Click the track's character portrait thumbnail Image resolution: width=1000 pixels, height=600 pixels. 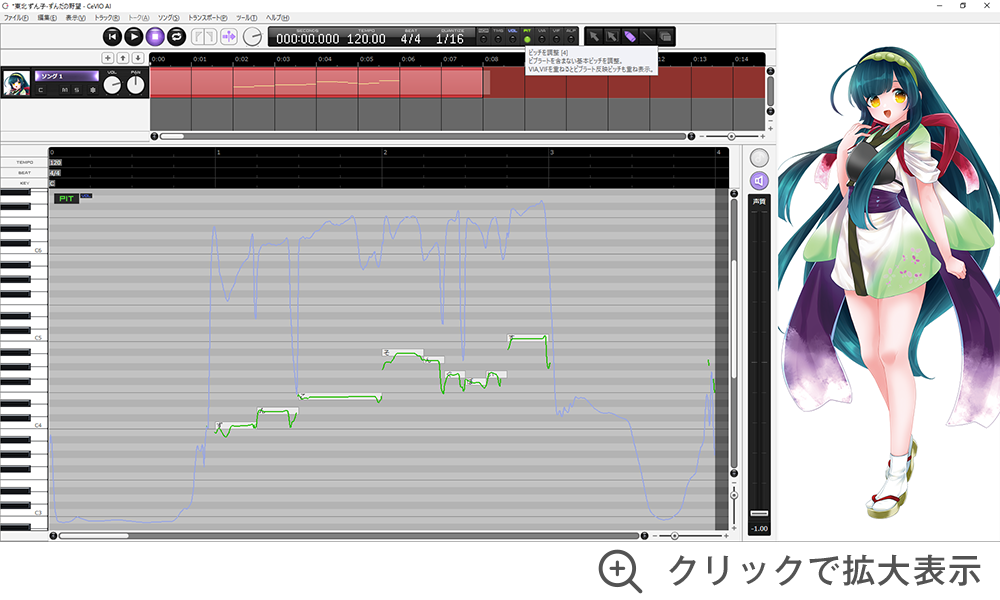point(16,83)
